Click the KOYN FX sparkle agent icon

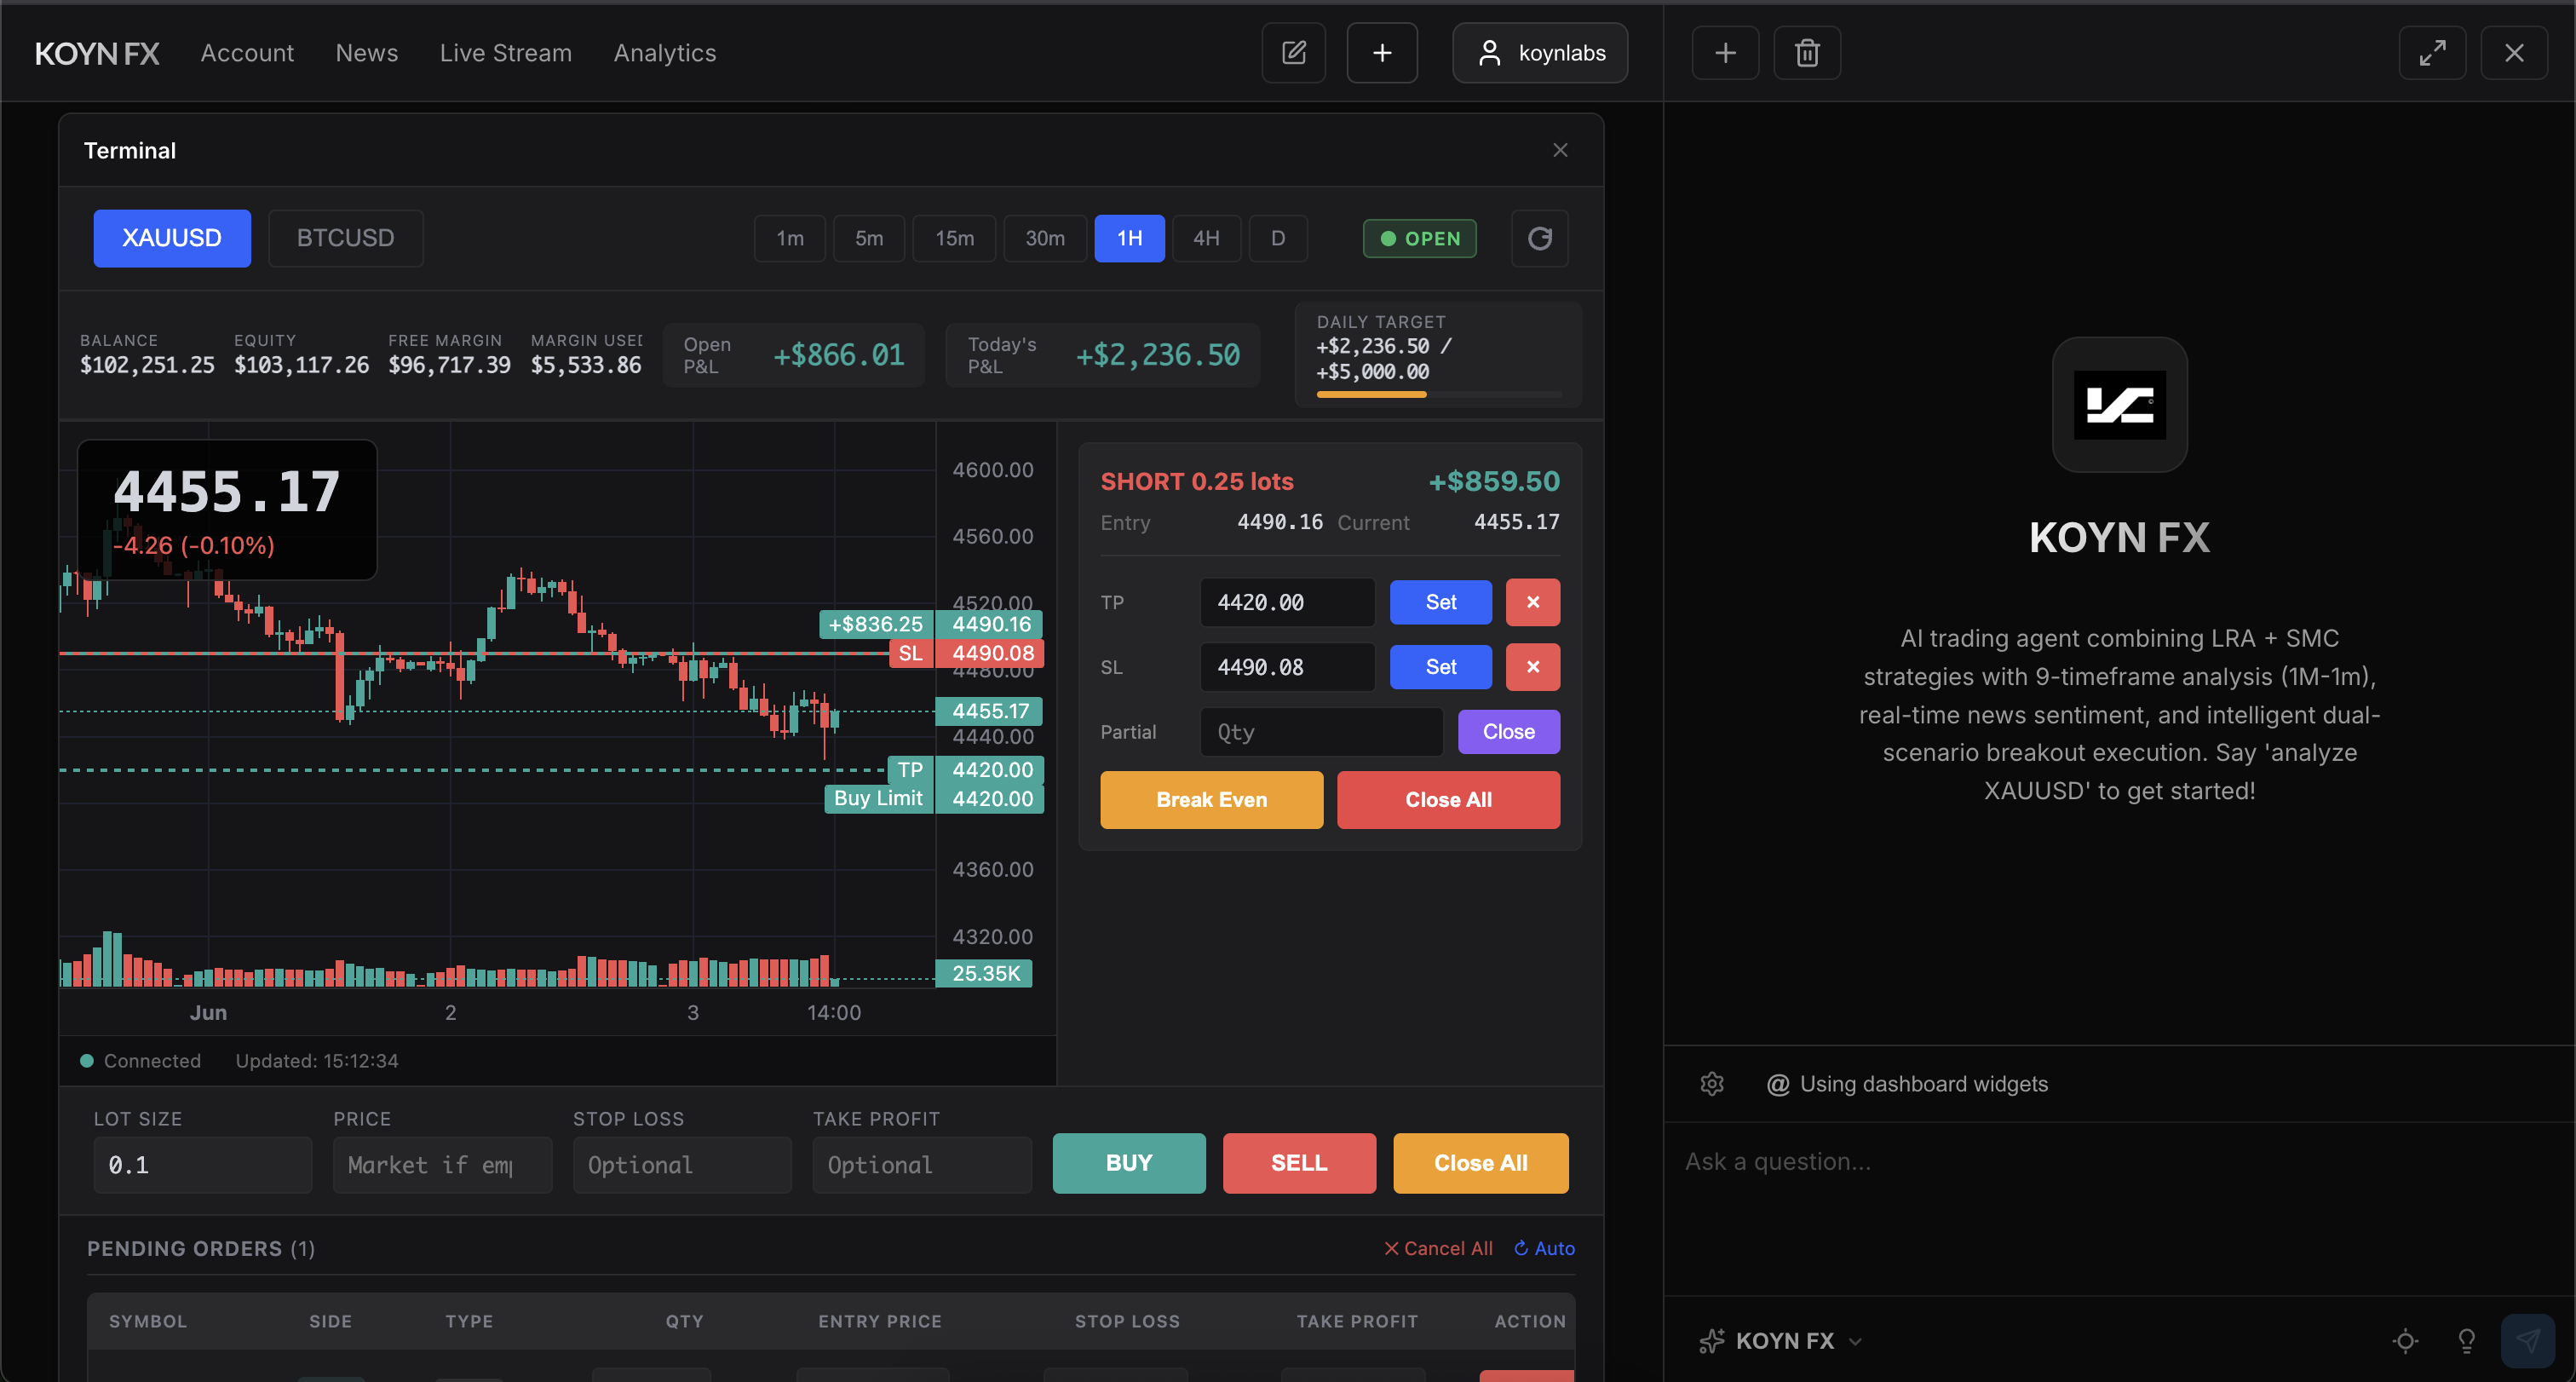(1711, 1341)
